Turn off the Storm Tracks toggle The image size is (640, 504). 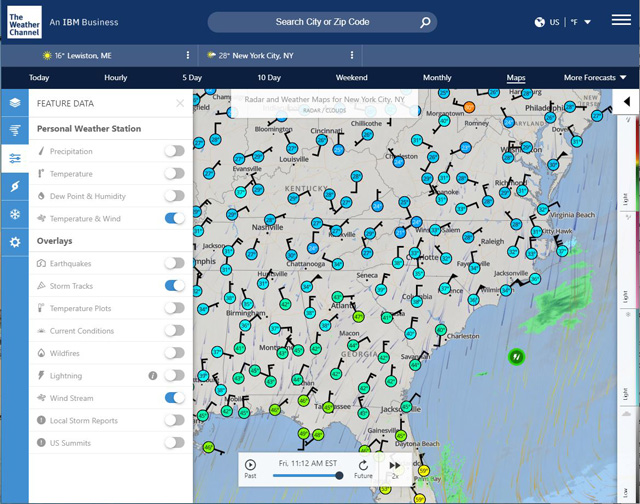(x=174, y=286)
